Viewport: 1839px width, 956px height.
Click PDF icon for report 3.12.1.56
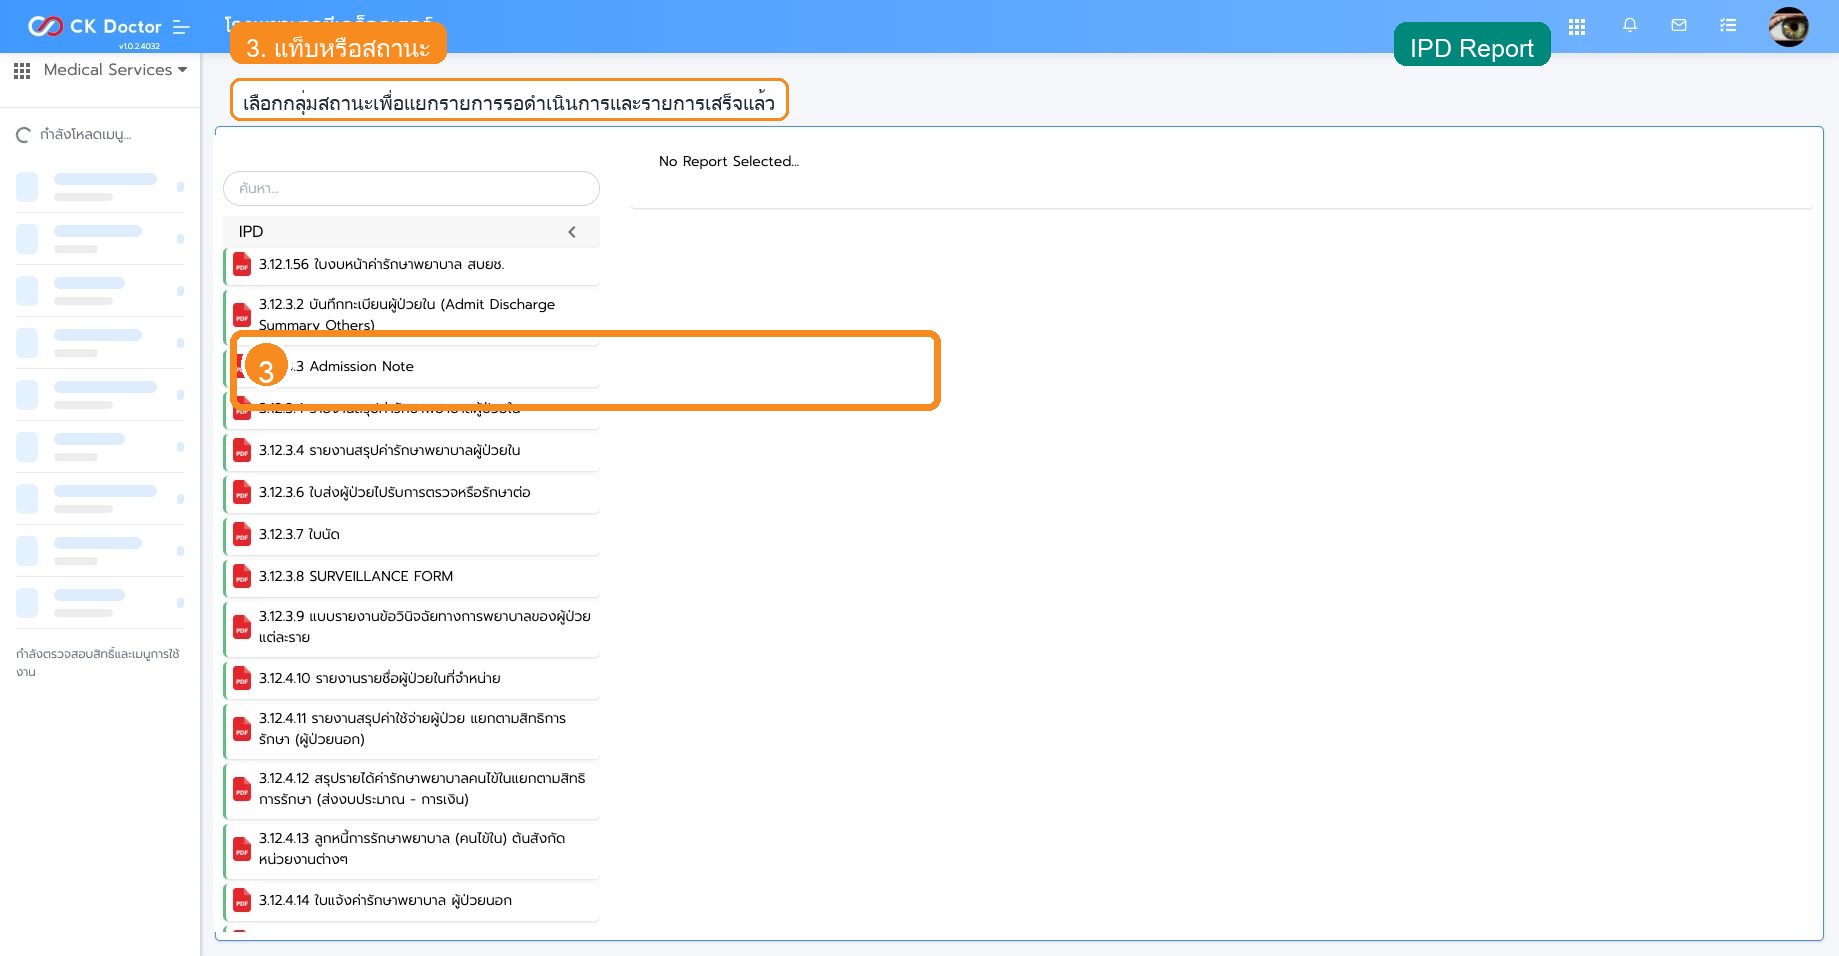(x=242, y=265)
